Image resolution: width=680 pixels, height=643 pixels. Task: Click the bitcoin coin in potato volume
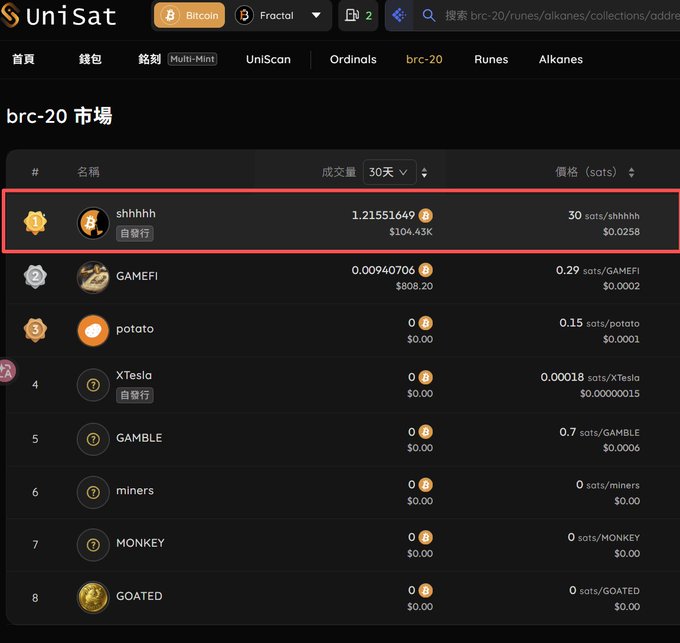point(425,323)
